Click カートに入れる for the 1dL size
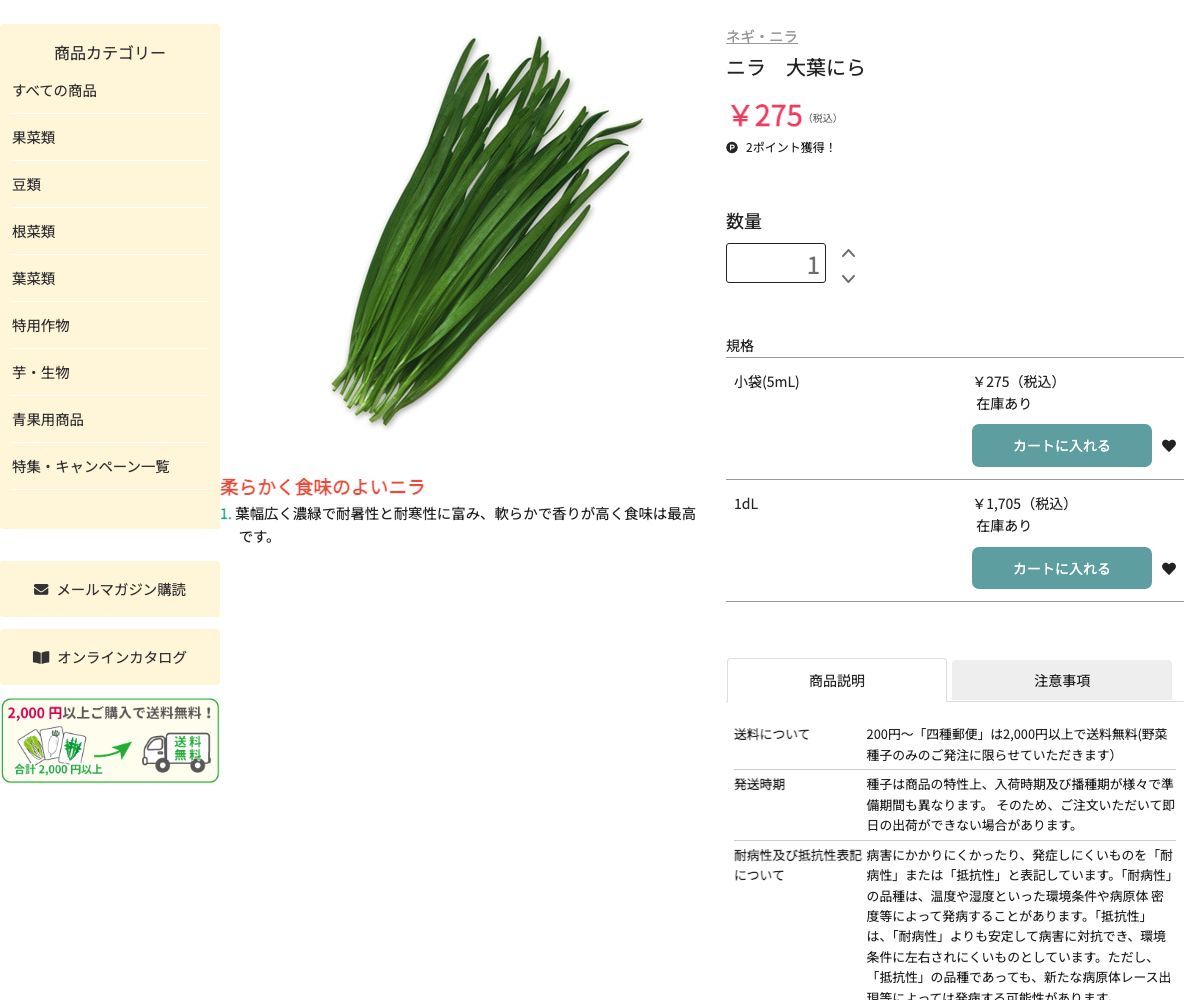 click(1062, 568)
